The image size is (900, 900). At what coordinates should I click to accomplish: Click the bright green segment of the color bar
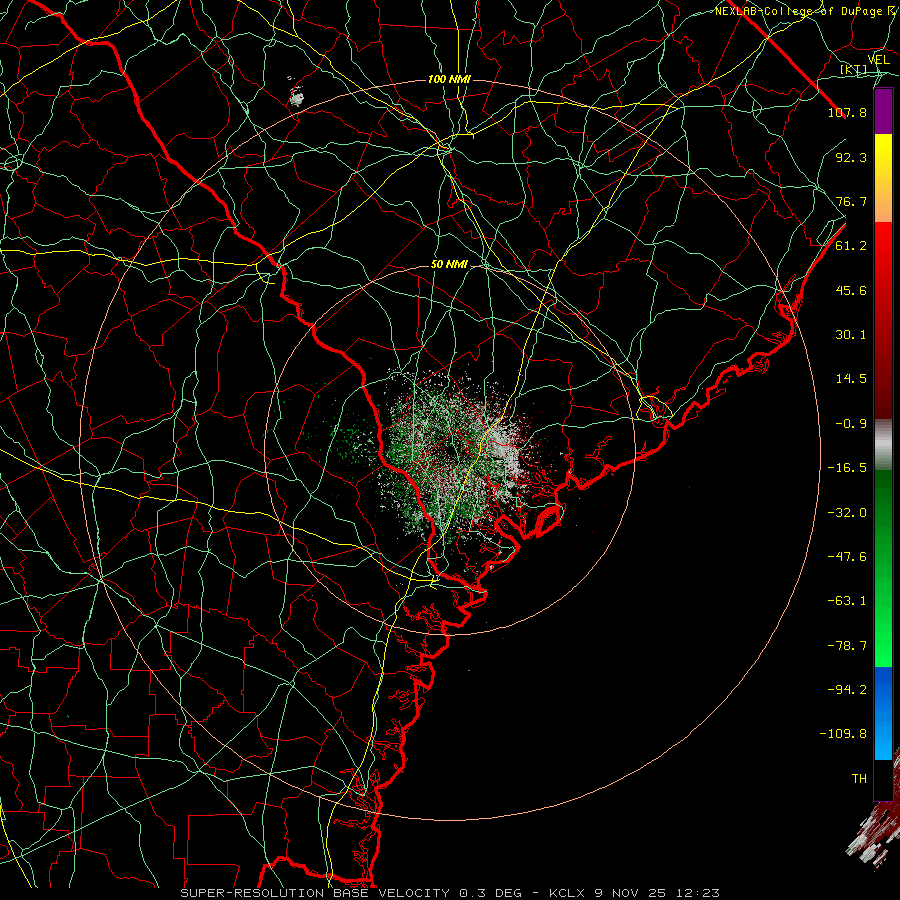coord(883,568)
